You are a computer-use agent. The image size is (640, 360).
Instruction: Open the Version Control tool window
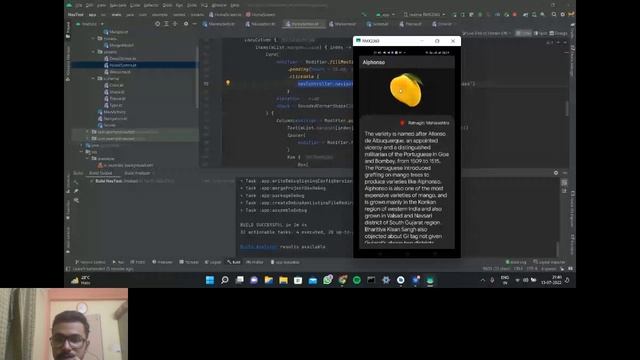90,262
